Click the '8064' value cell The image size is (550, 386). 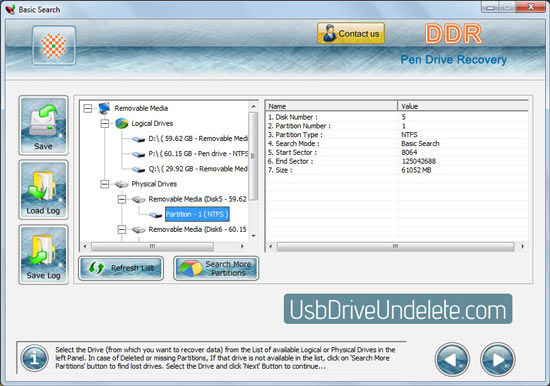point(409,152)
